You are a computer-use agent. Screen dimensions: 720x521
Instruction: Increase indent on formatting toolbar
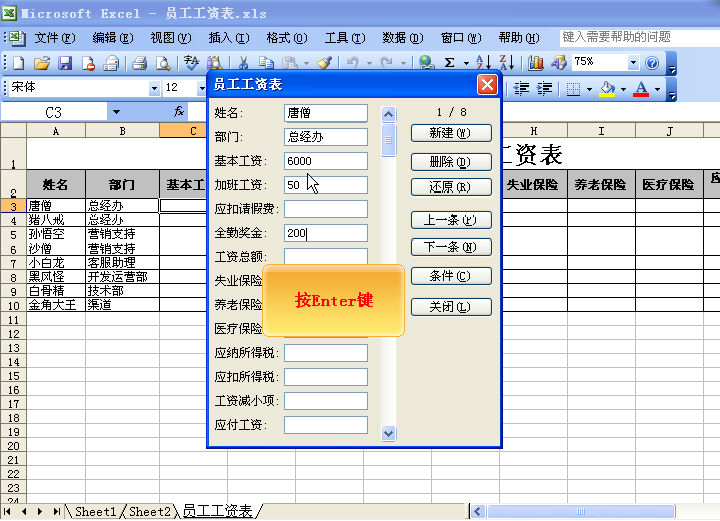[x=544, y=88]
